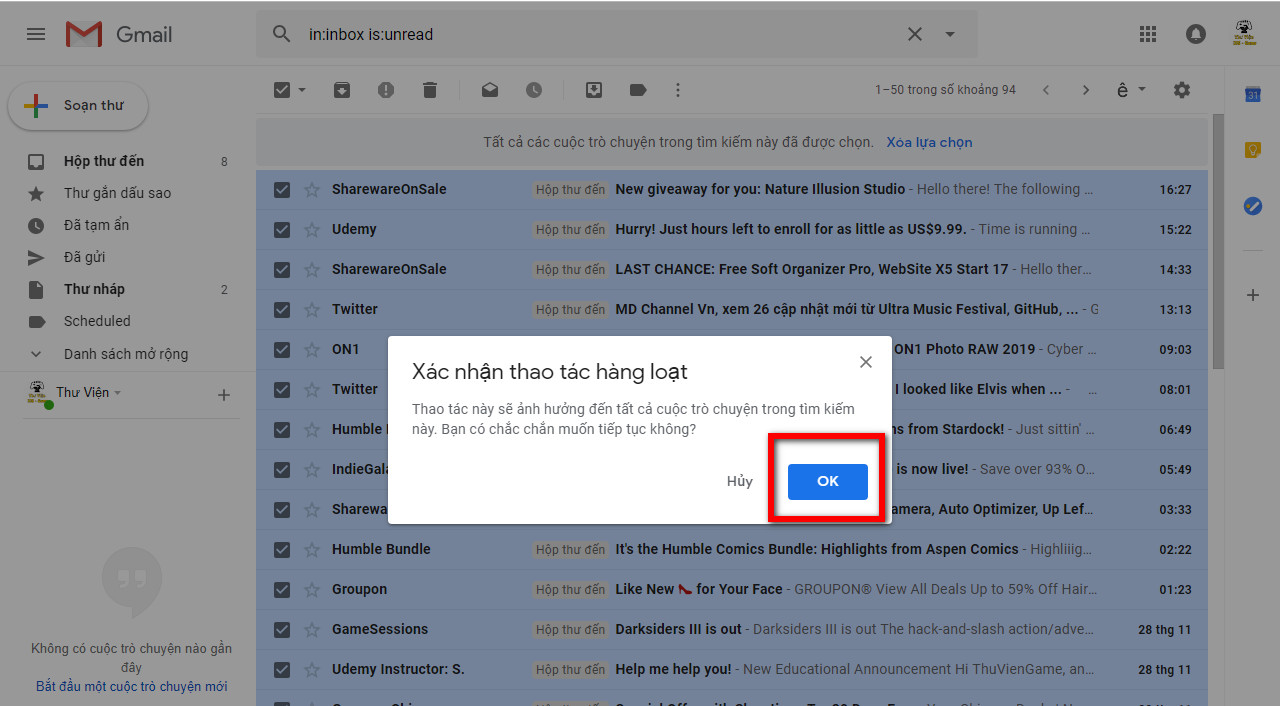Go to Hộp thư đến

pyautogui.click(x=104, y=160)
